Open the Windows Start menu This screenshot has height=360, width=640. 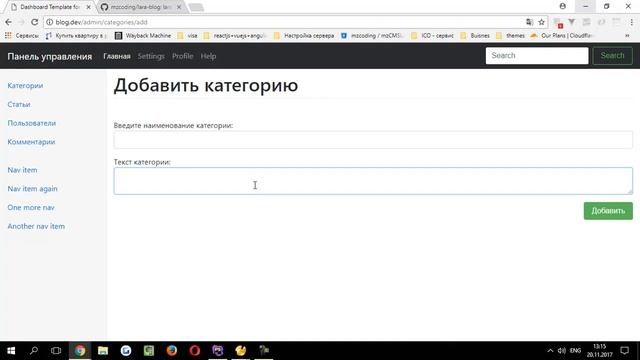(x=11, y=351)
